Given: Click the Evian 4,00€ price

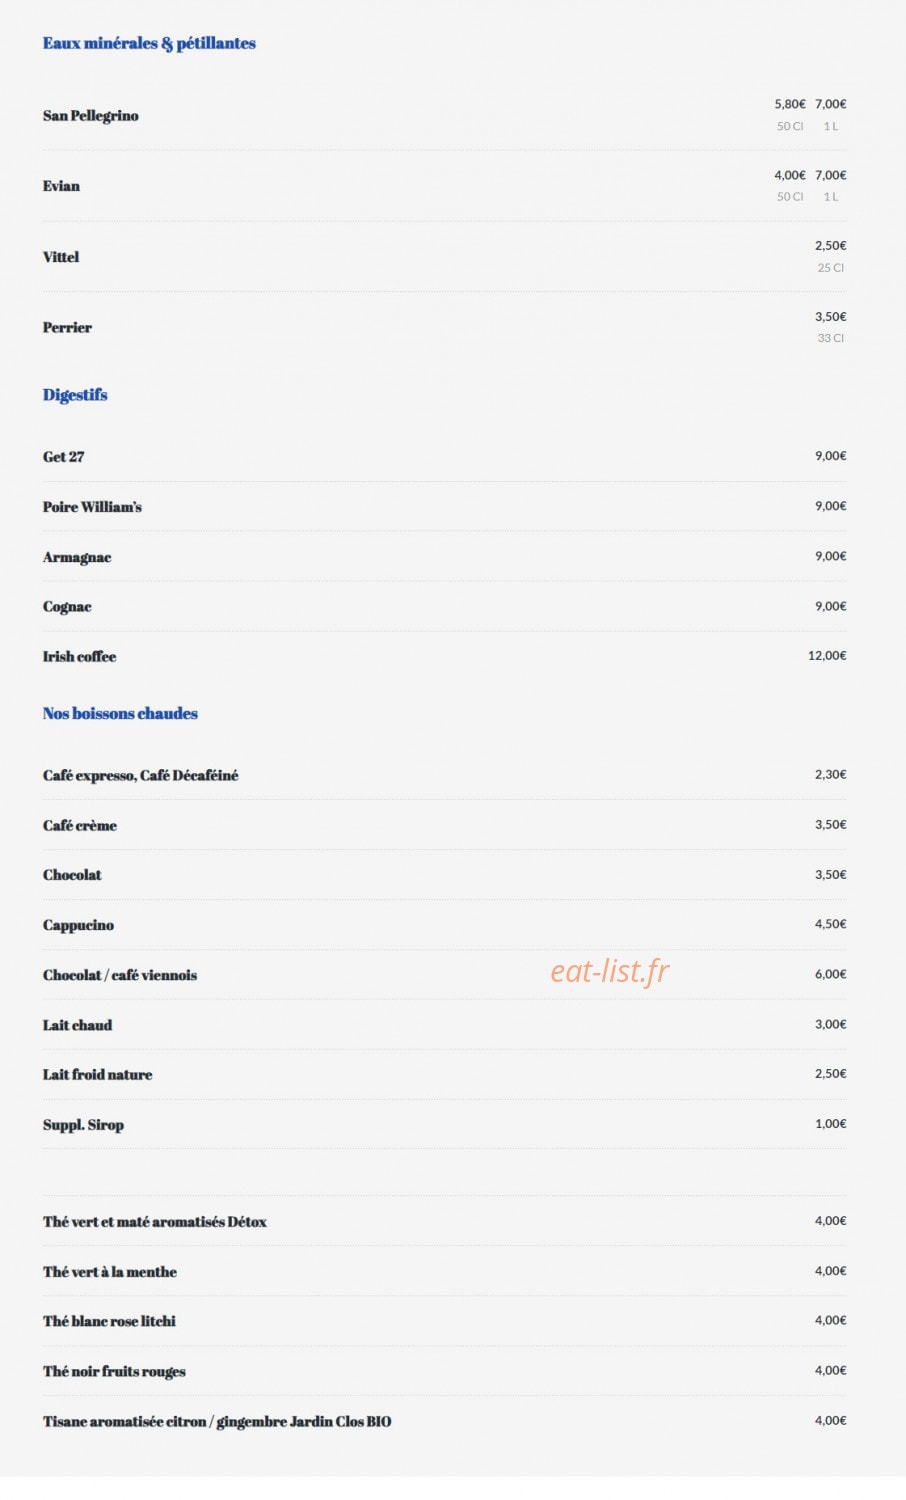Looking at the screenshot, I should [x=789, y=175].
